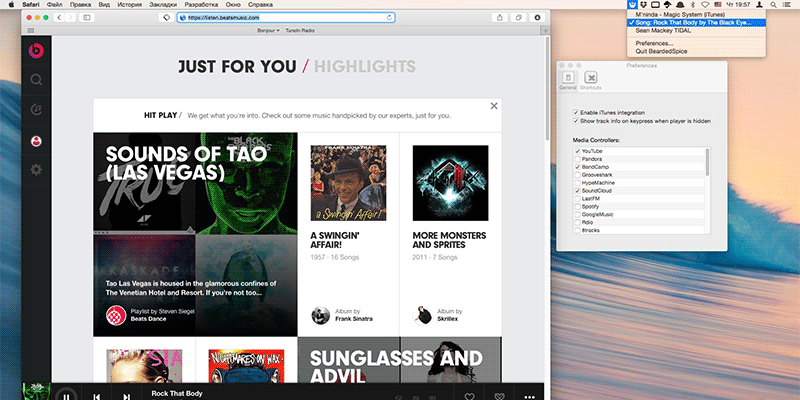Viewport: 800px width, 400px height.
Task: Uncheck YouTube media controller
Action: (x=578, y=152)
